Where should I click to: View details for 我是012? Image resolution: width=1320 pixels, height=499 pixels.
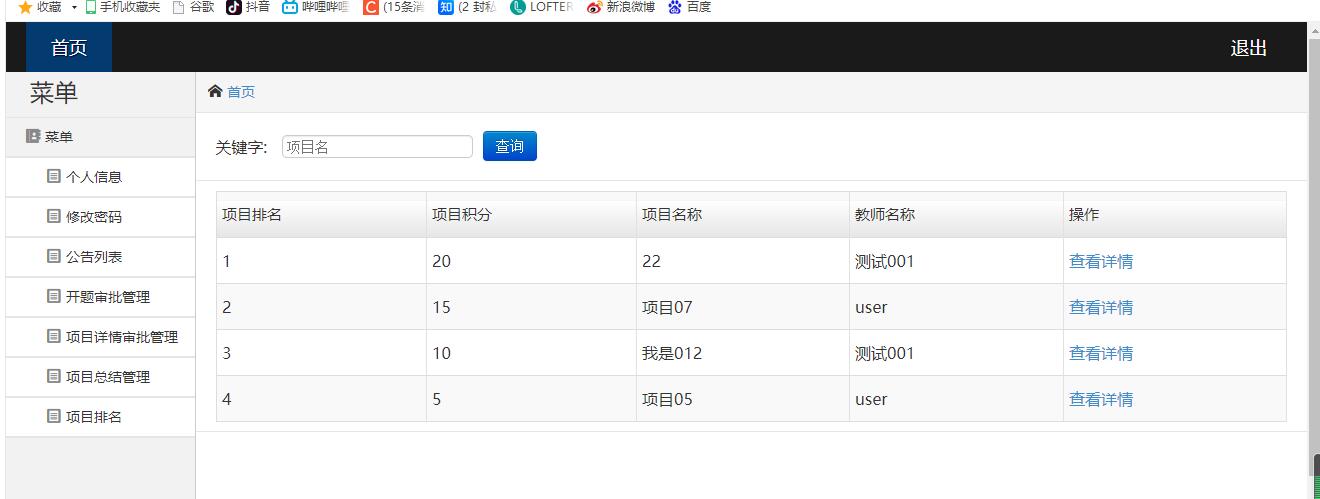coord(1101,353)
